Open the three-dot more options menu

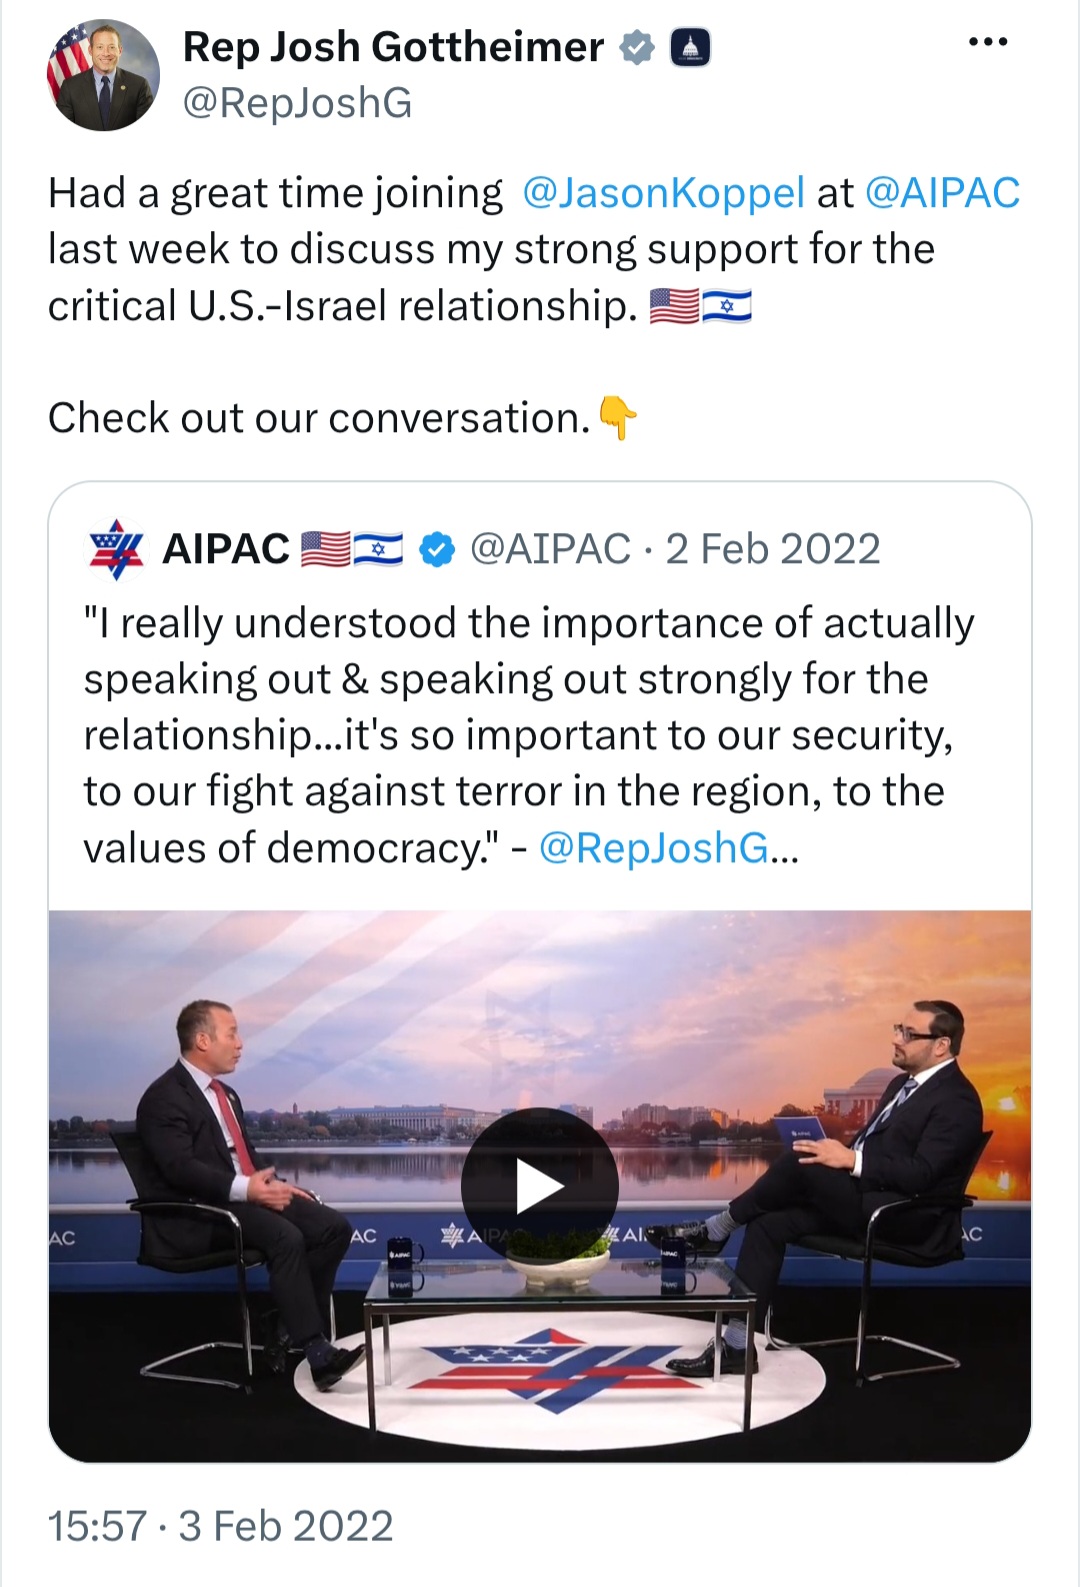988,42
